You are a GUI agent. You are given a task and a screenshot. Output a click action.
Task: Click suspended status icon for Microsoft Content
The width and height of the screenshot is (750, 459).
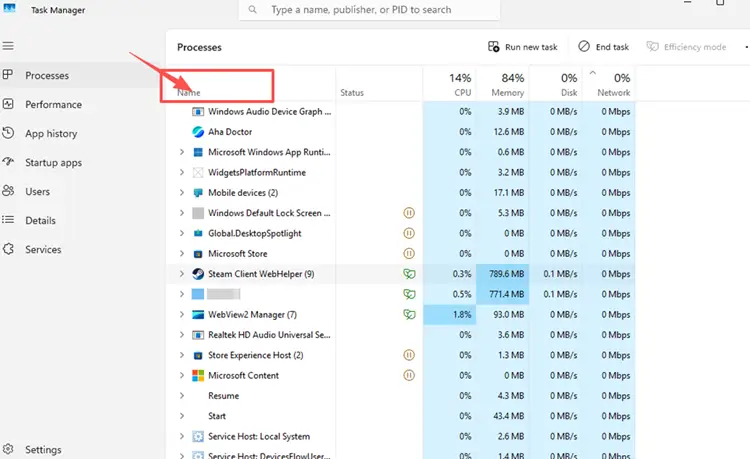pos(409,375)
